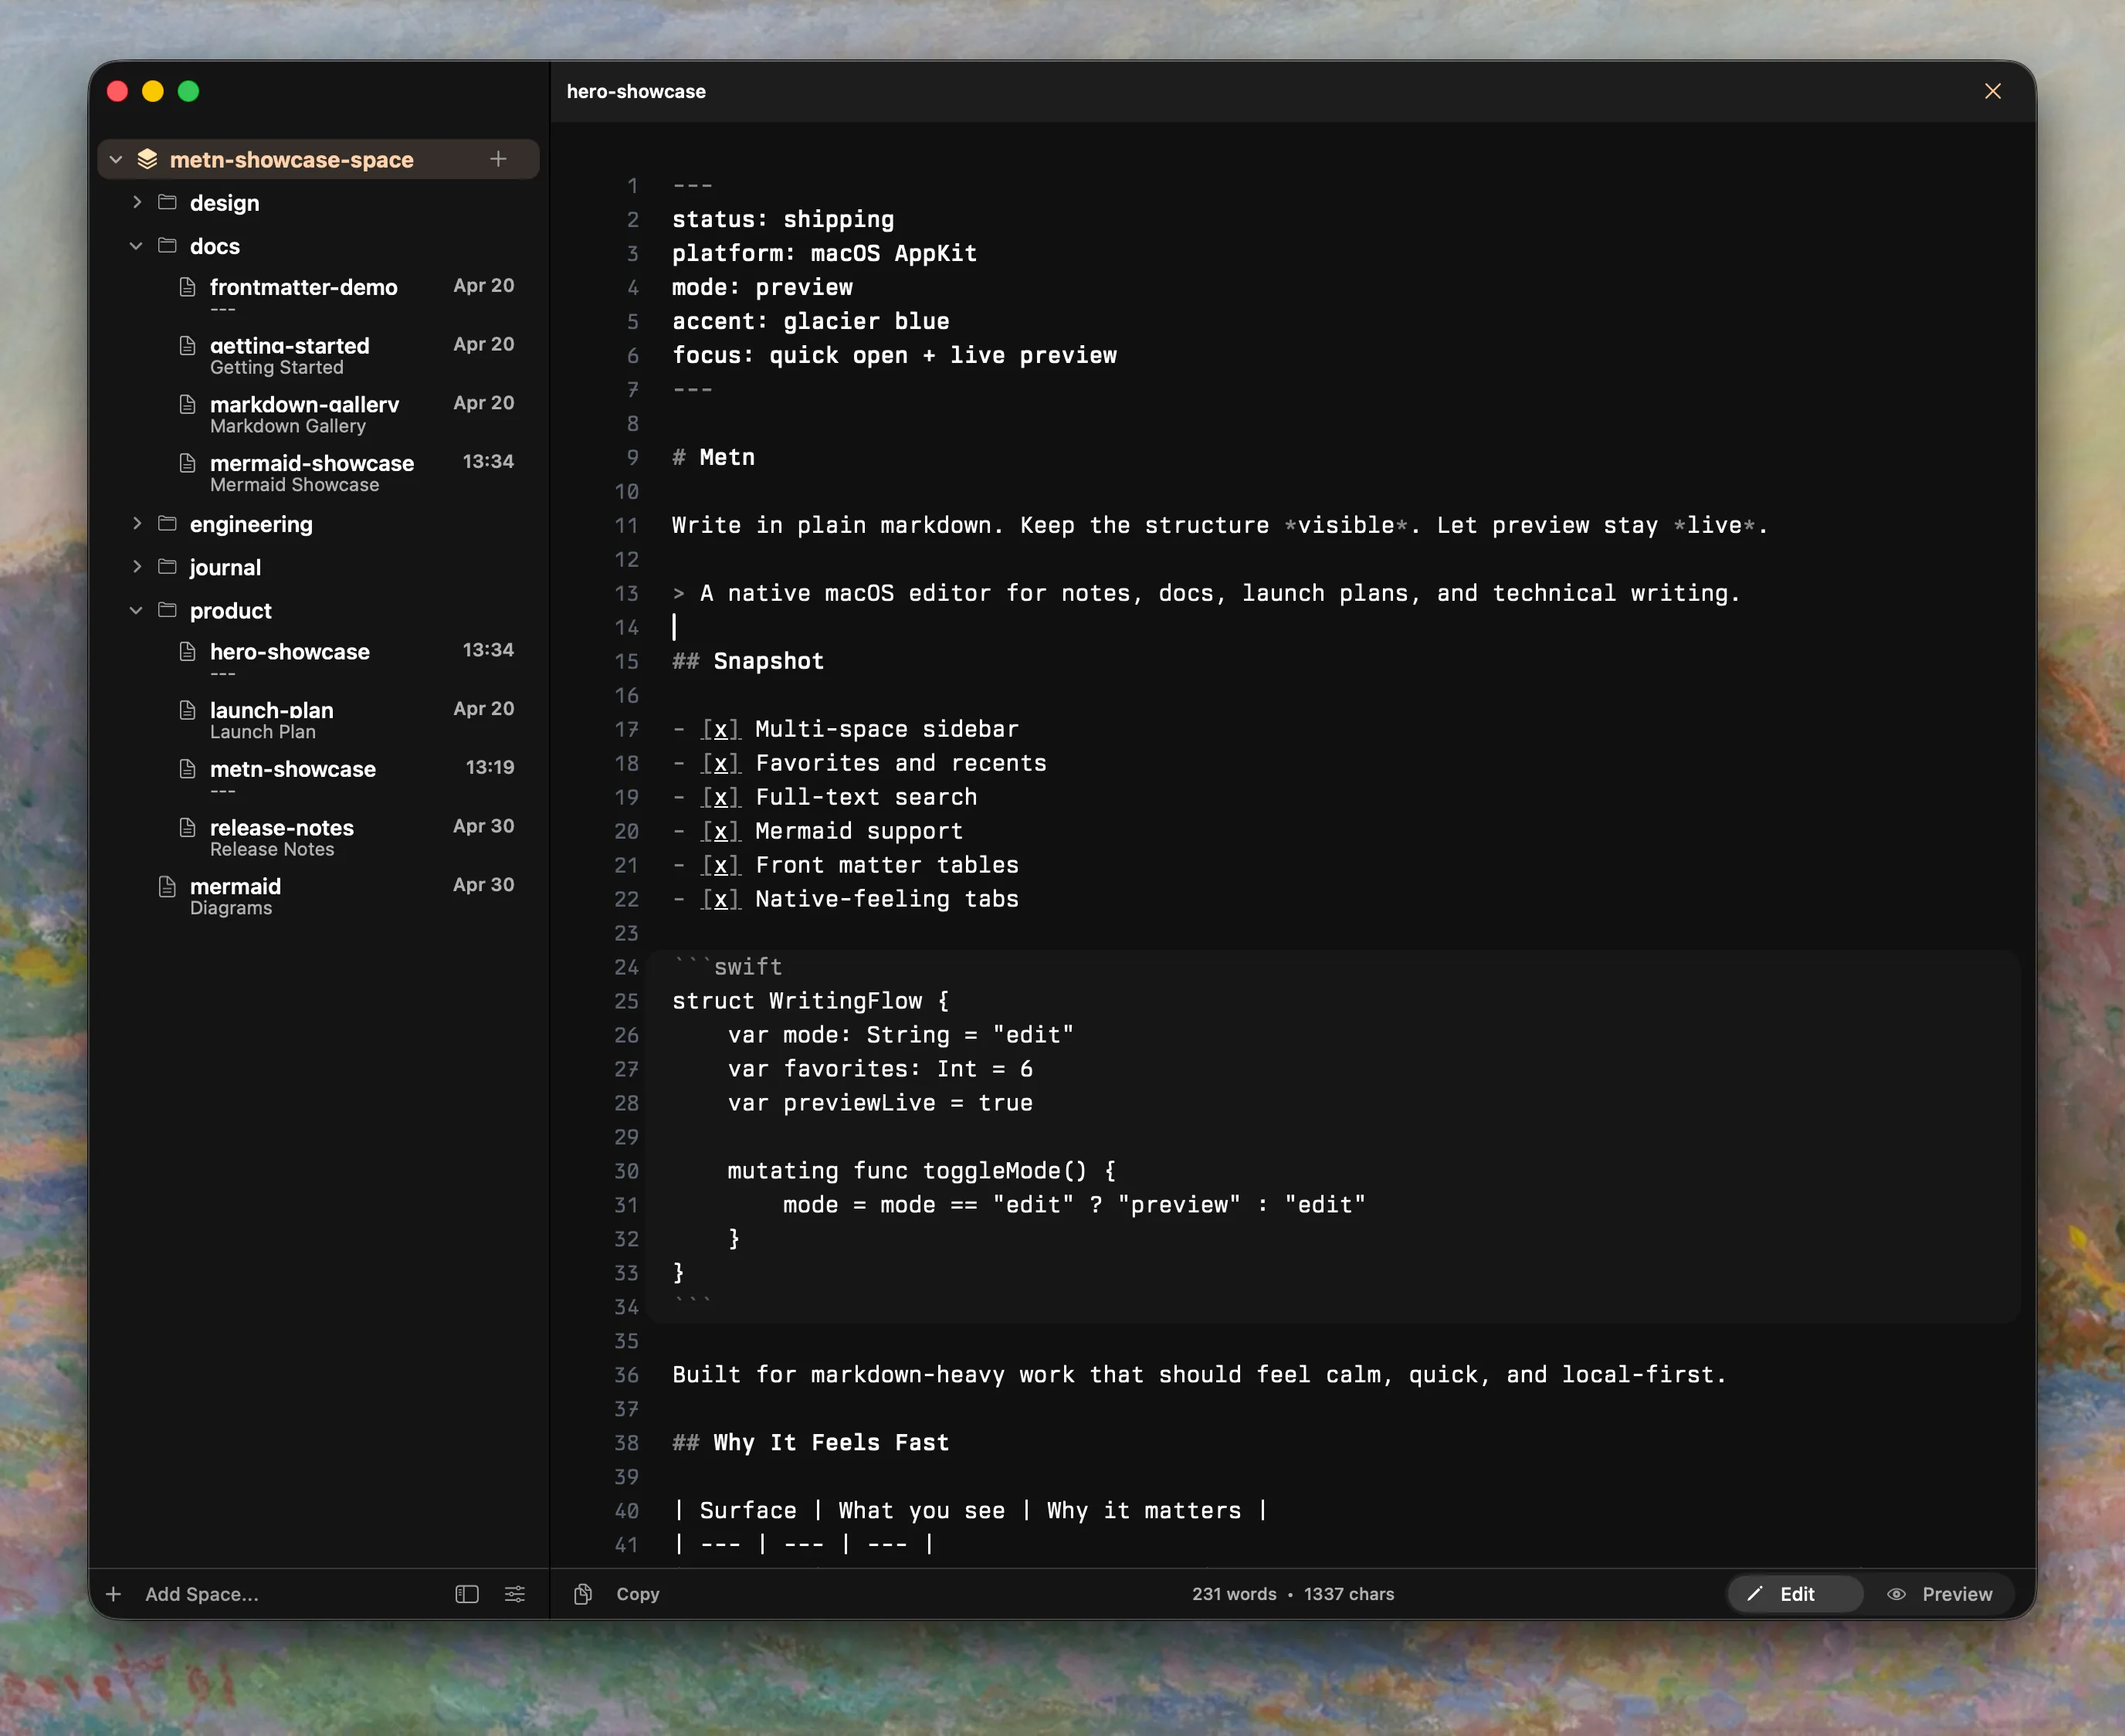The image size is (2125, 1736).
Task: Click line number 15 in gutter
Action: [627, 661]
